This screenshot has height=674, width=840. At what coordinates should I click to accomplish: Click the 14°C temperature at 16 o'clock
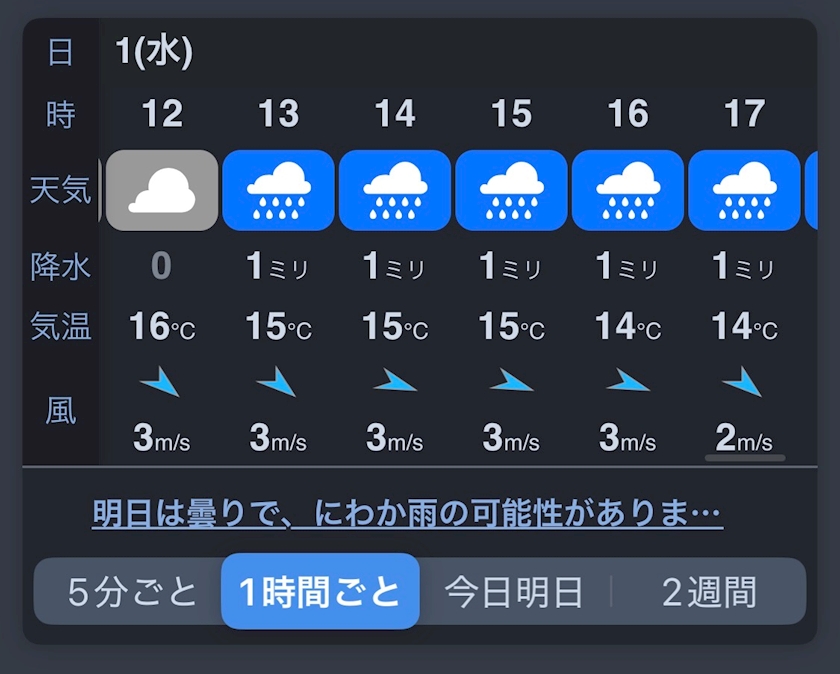tap(628, 327)
